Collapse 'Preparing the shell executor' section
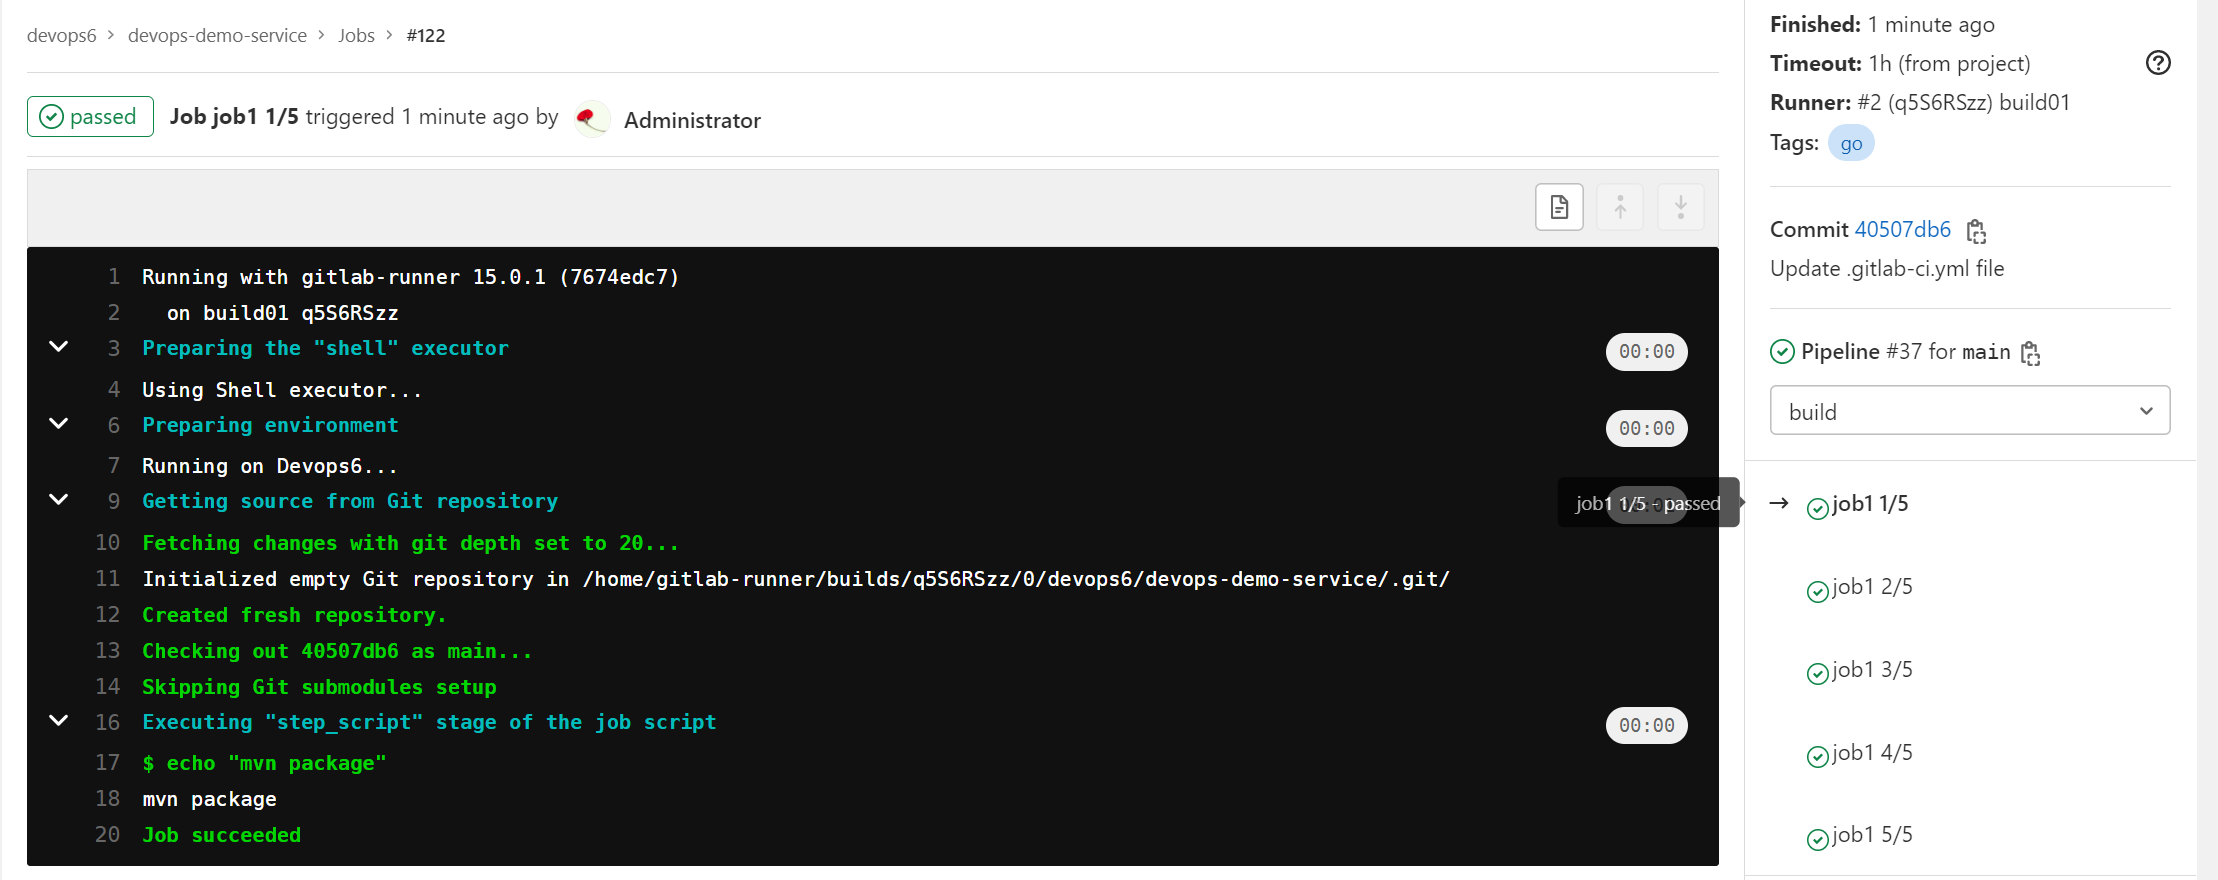The width and height of the screenshot is (2218, 880). pos(59,347)
